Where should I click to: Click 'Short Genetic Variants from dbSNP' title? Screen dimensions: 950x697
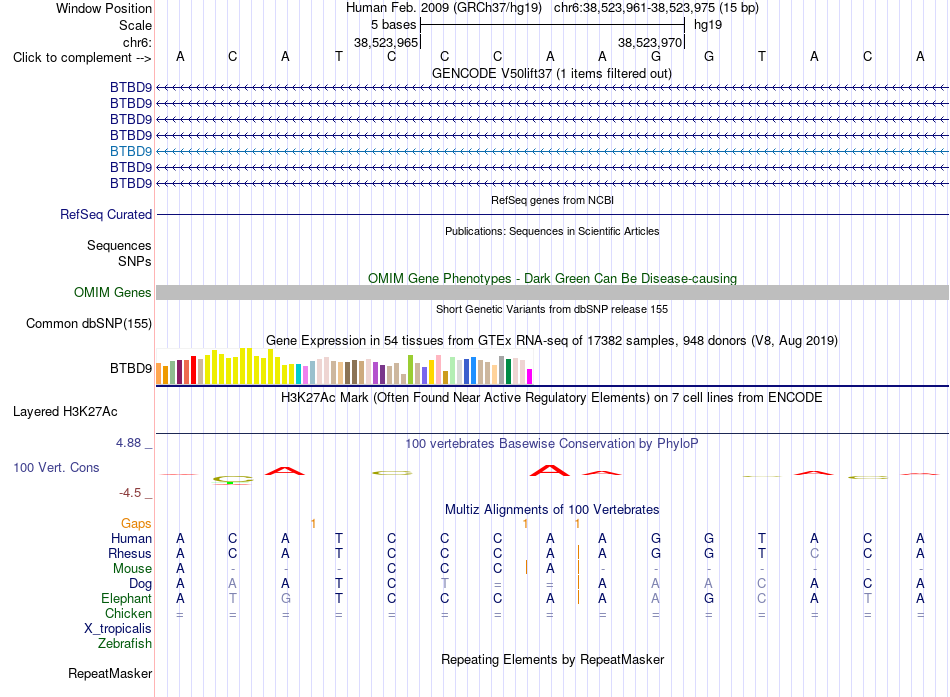tap(552, 309)
